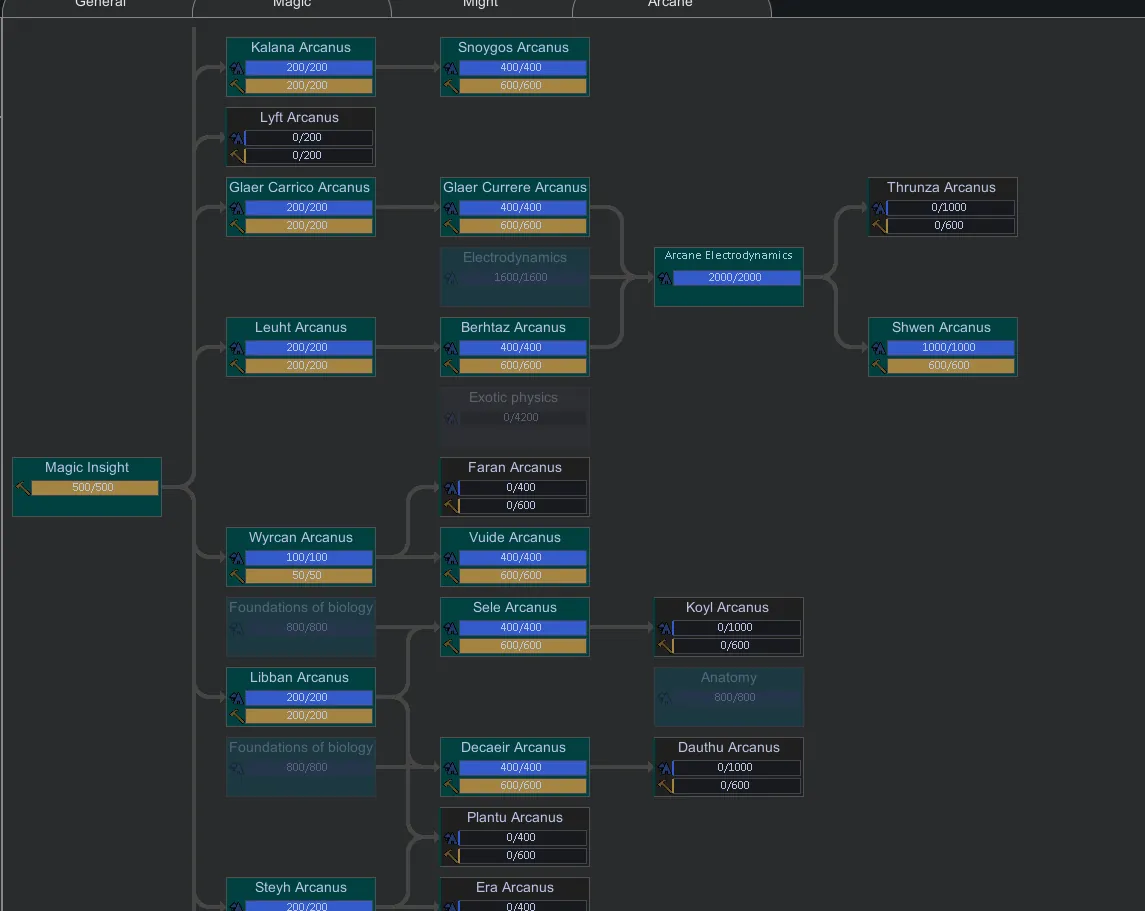The height and width of the screenshot is (911, 1145).
Task: Select the Snoygos Arcanus node title
Action: (513, 47)
